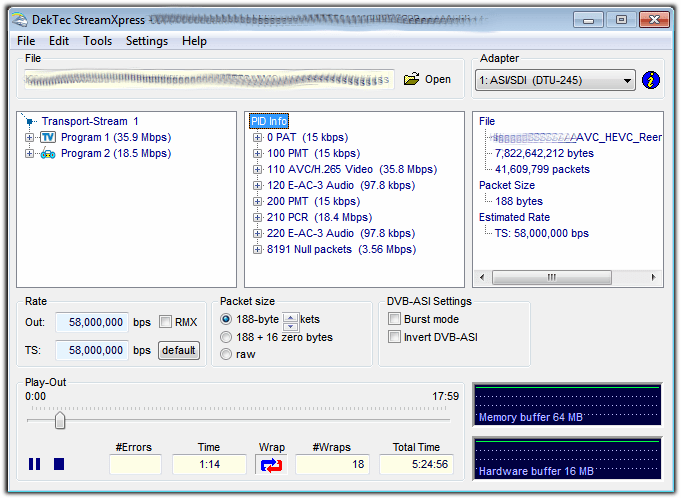Select the PID Info header
This screenshot has width=681, height=498.
(x=269, y=121)
